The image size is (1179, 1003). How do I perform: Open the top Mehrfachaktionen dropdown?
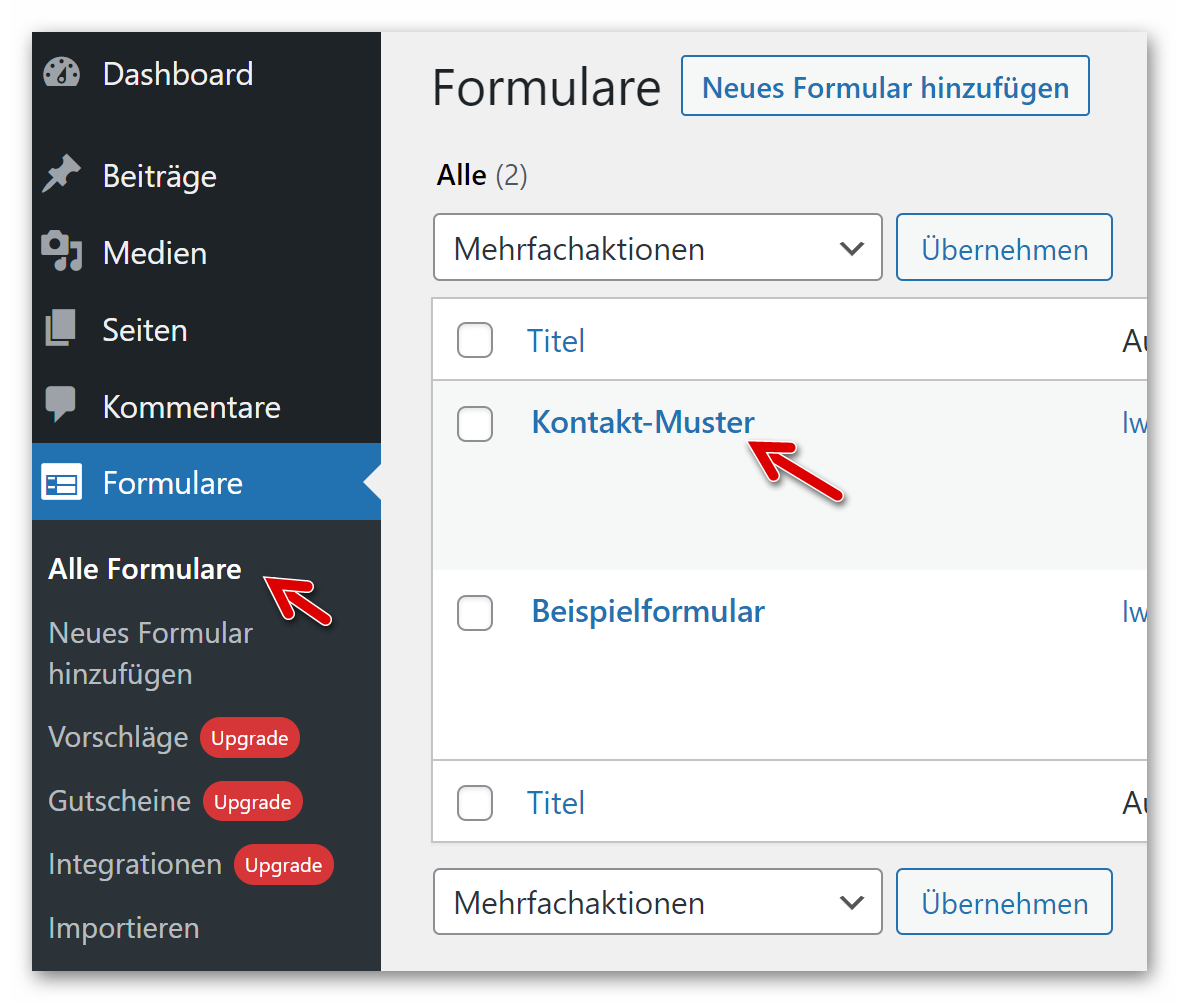(657, 248)
